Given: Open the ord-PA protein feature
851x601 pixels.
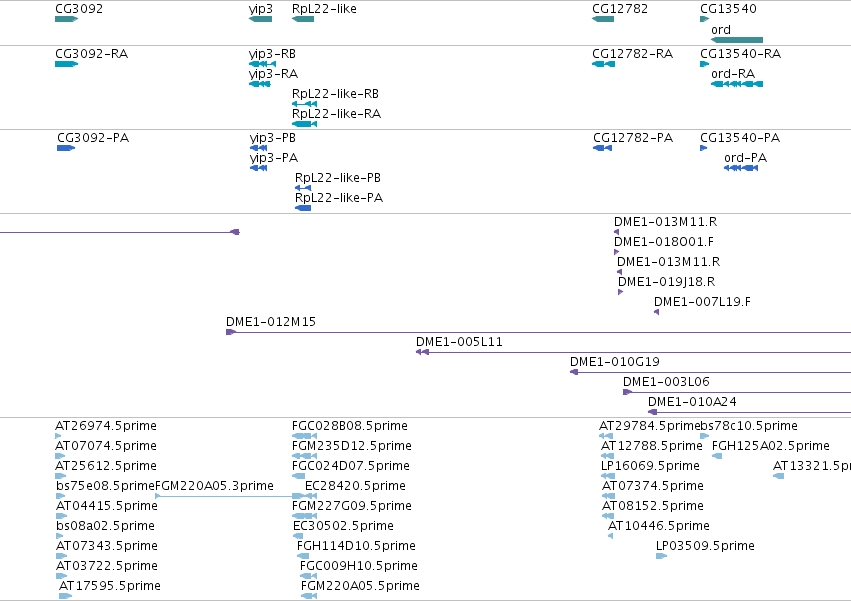Looking at the screenshot, I should [741, 168].
